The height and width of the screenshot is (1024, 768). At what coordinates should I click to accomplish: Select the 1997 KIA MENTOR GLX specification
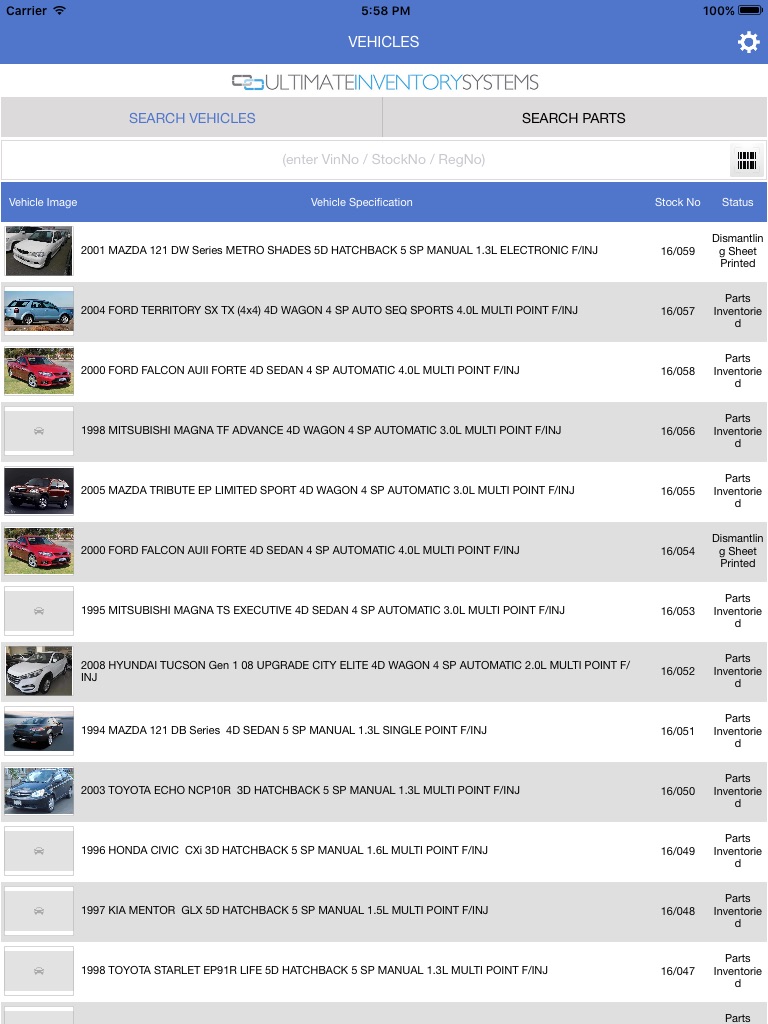pos(284,911)
